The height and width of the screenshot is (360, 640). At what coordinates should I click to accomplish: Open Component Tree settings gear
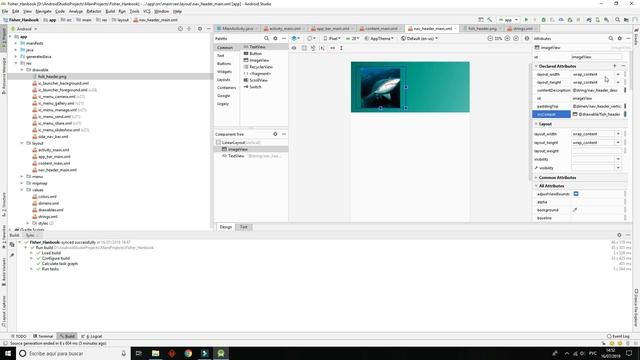click(276, 134)
